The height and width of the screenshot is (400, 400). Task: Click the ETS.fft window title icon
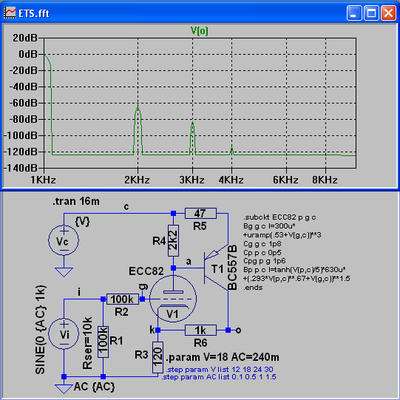pyautogui.click(x=10, y=13)
